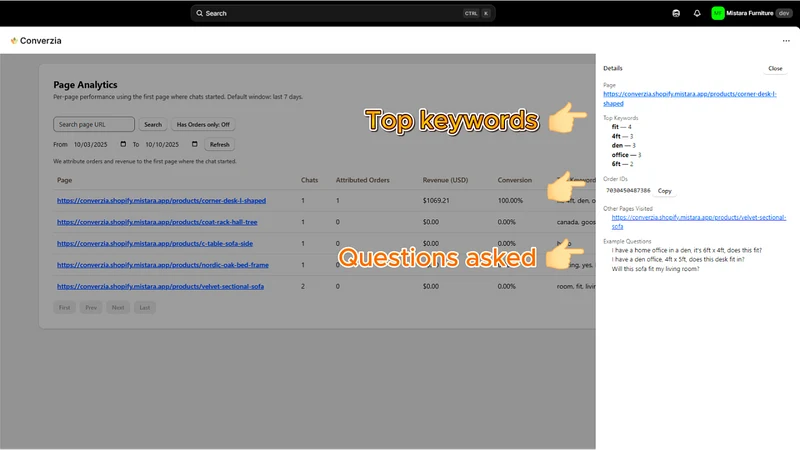Click the Prev pagination button
Image resolution: width=800 pixels, height=450 pixels.
coord(91,308)
